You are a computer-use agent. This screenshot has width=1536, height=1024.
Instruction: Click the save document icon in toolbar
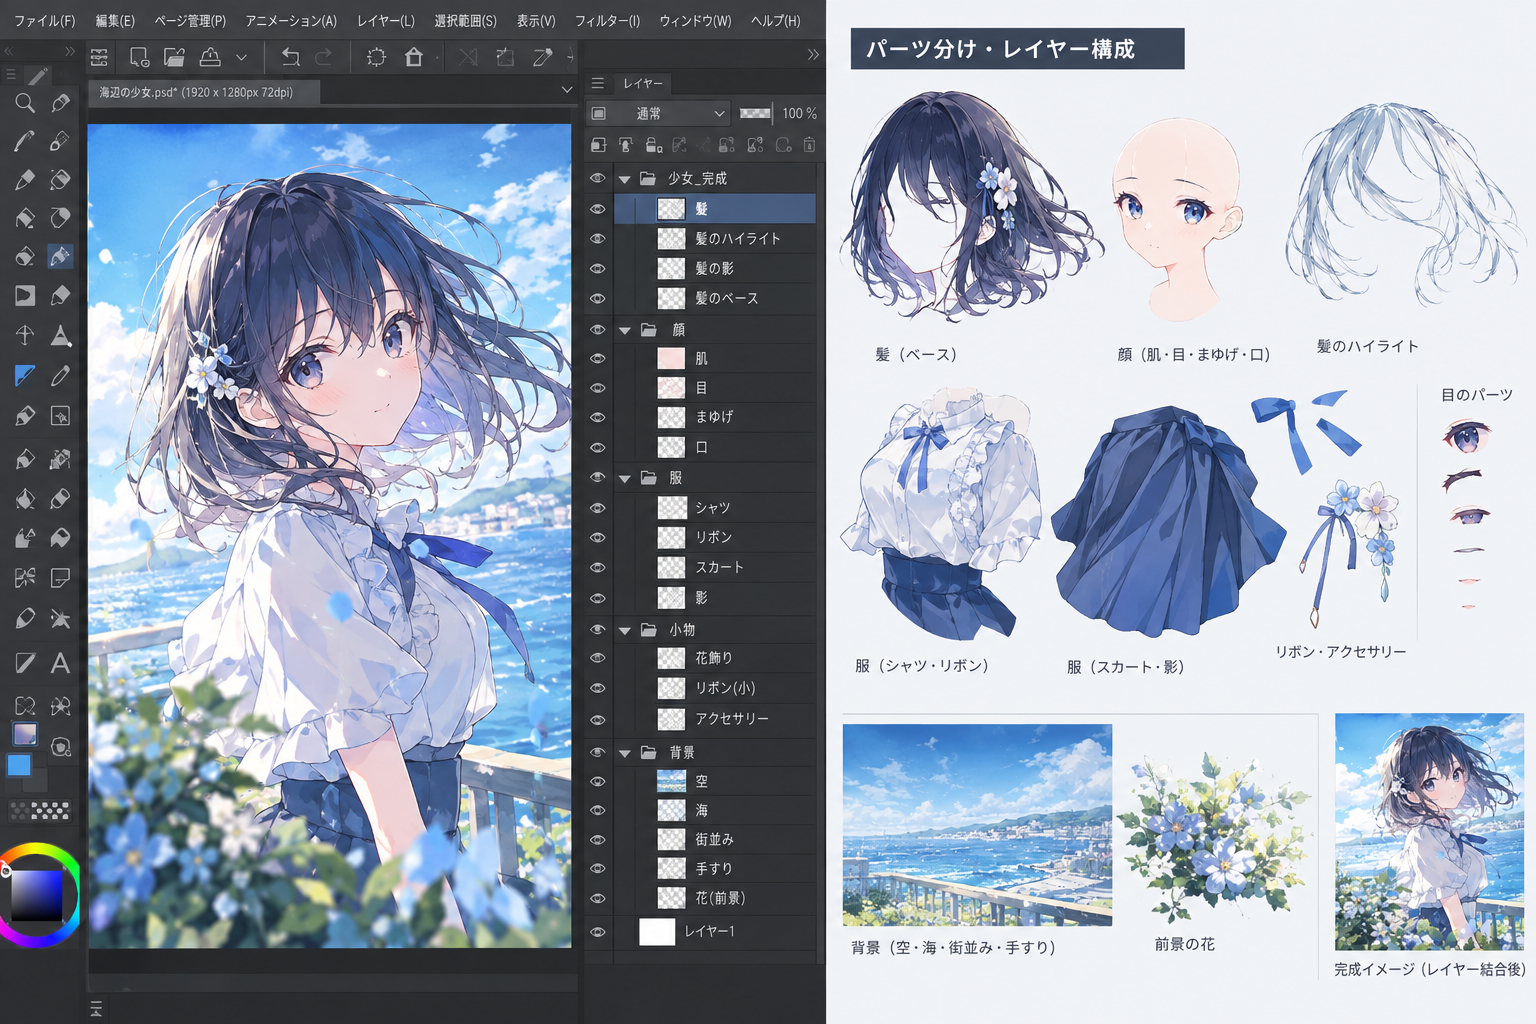[210, 57]
